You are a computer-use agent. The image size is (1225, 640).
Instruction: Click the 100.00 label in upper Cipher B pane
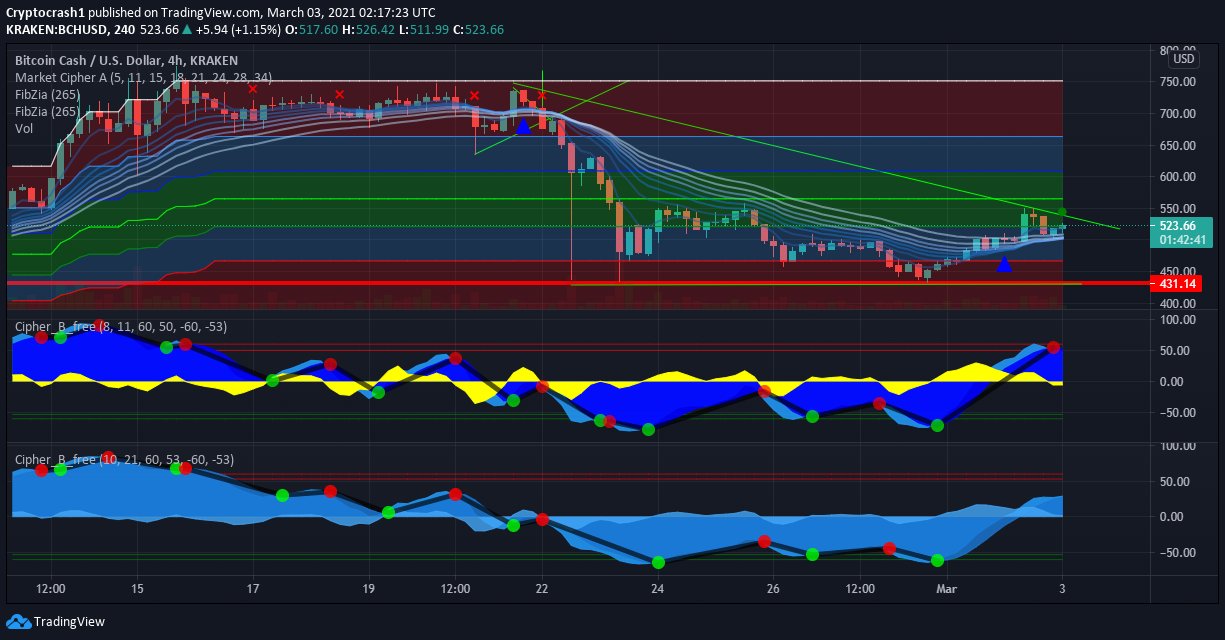pos(1178,320)
